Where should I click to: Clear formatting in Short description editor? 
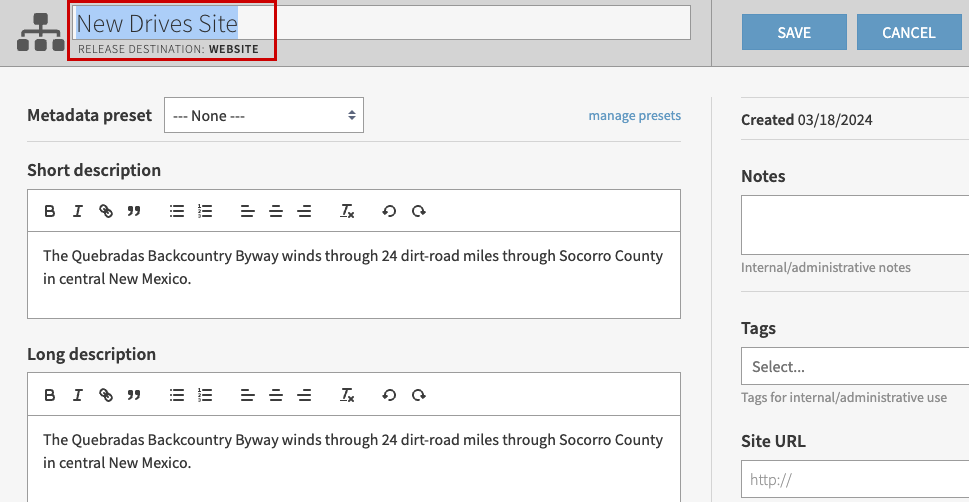pyautogui.click(x=347, y=211)
